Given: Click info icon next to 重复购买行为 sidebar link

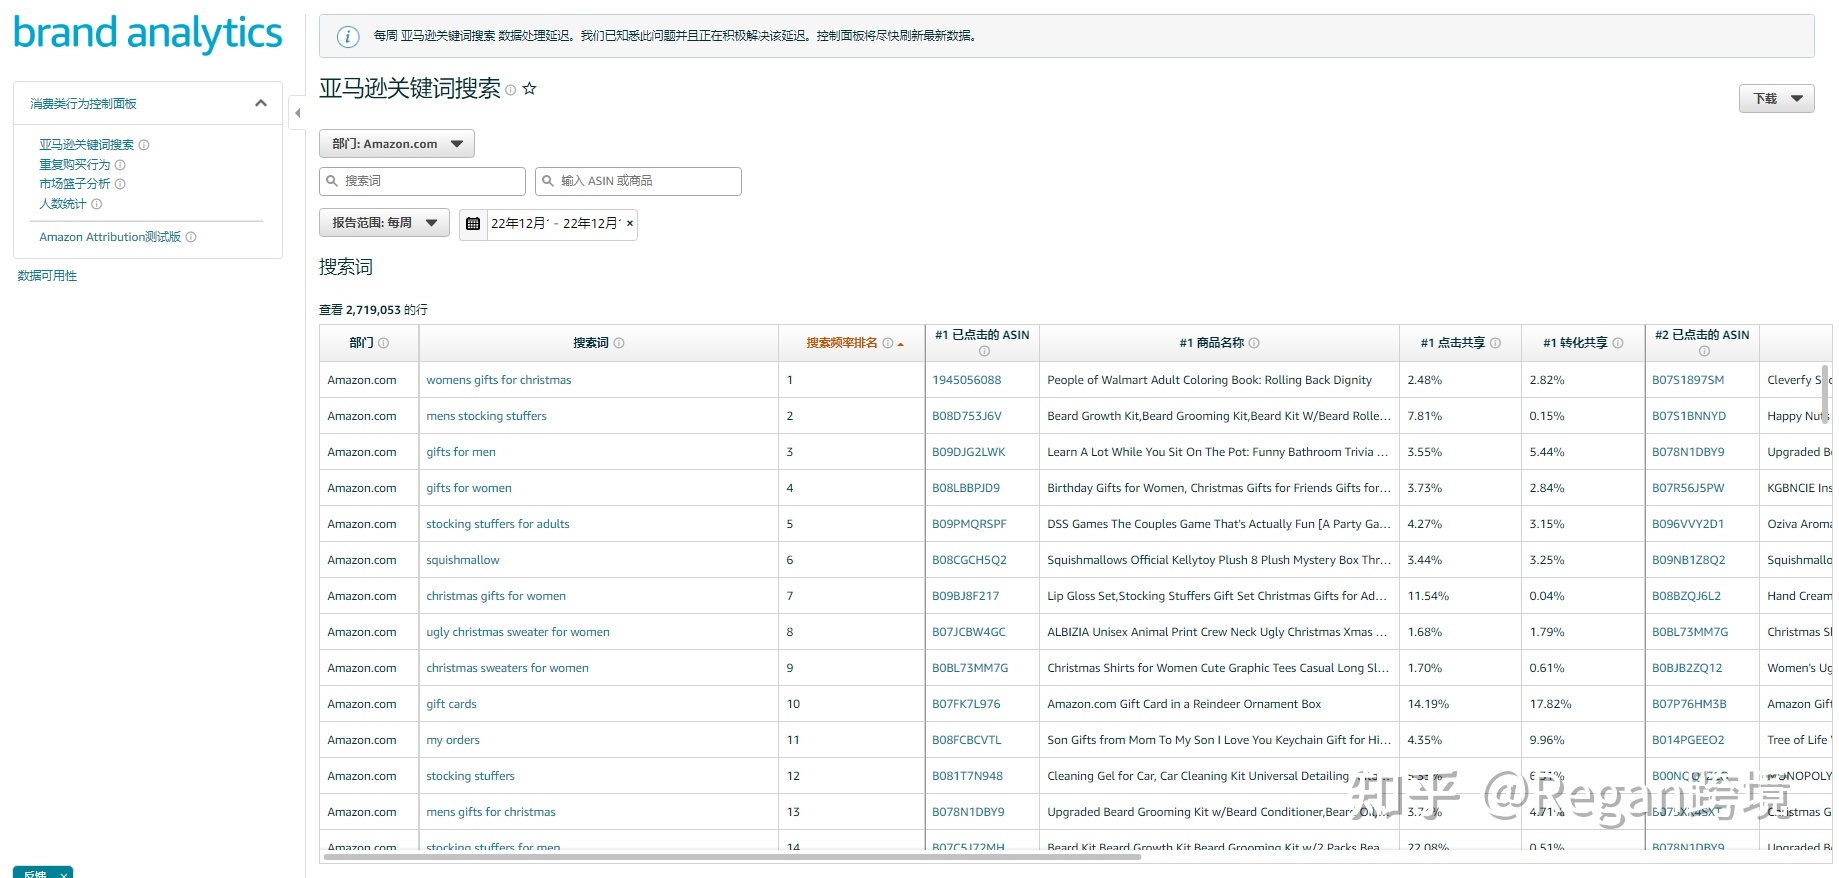Looking at the screenshot, I should 120,165.
